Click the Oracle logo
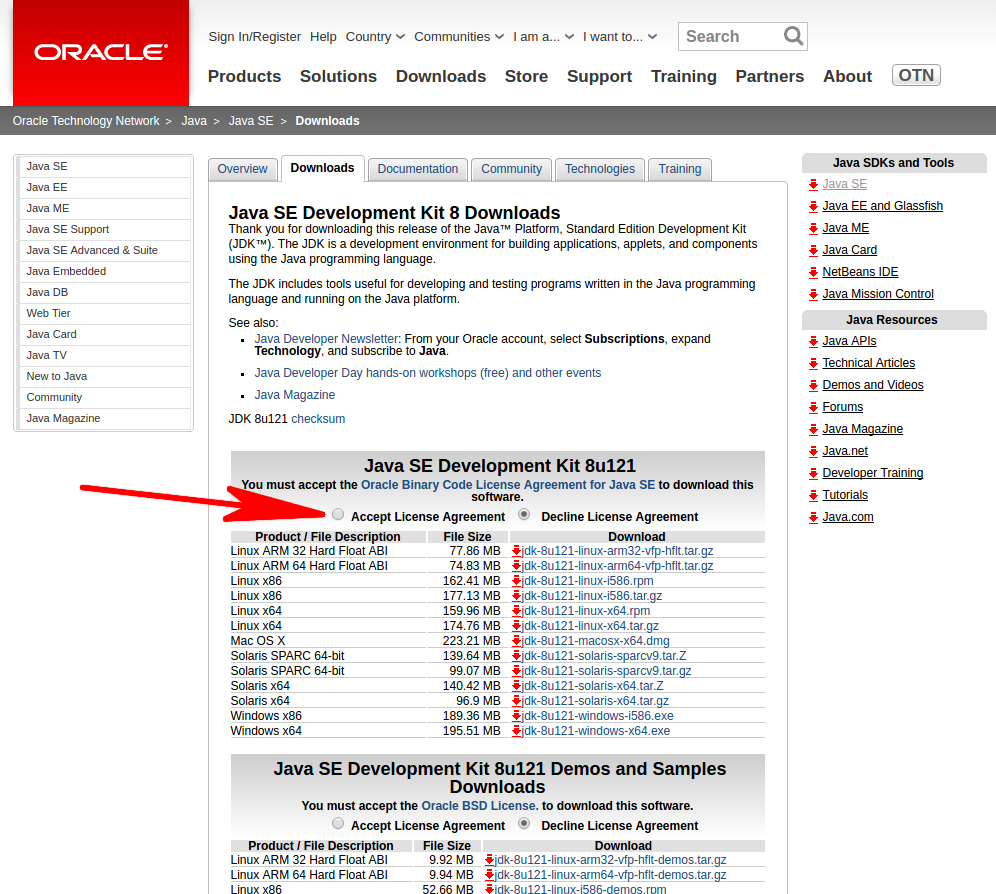Image resolution: width=996 pixels, height=894 pixels. click(101, 52)
